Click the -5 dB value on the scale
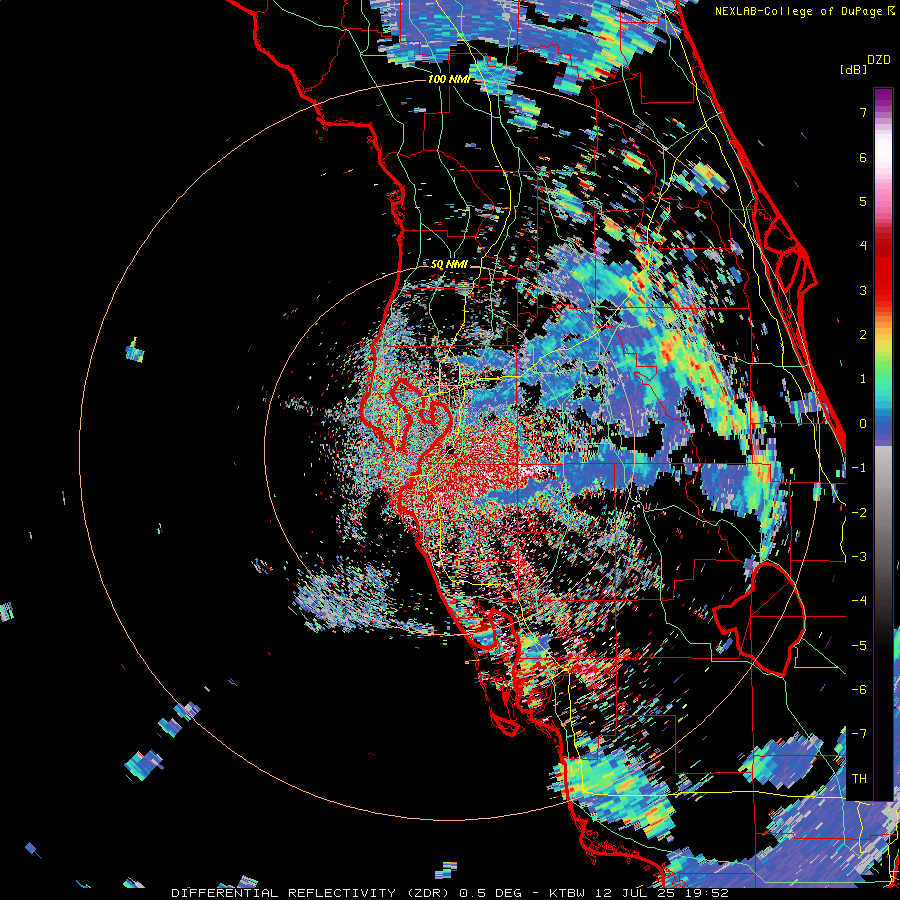This screenshot has width=900, height=900. (859, 646)
